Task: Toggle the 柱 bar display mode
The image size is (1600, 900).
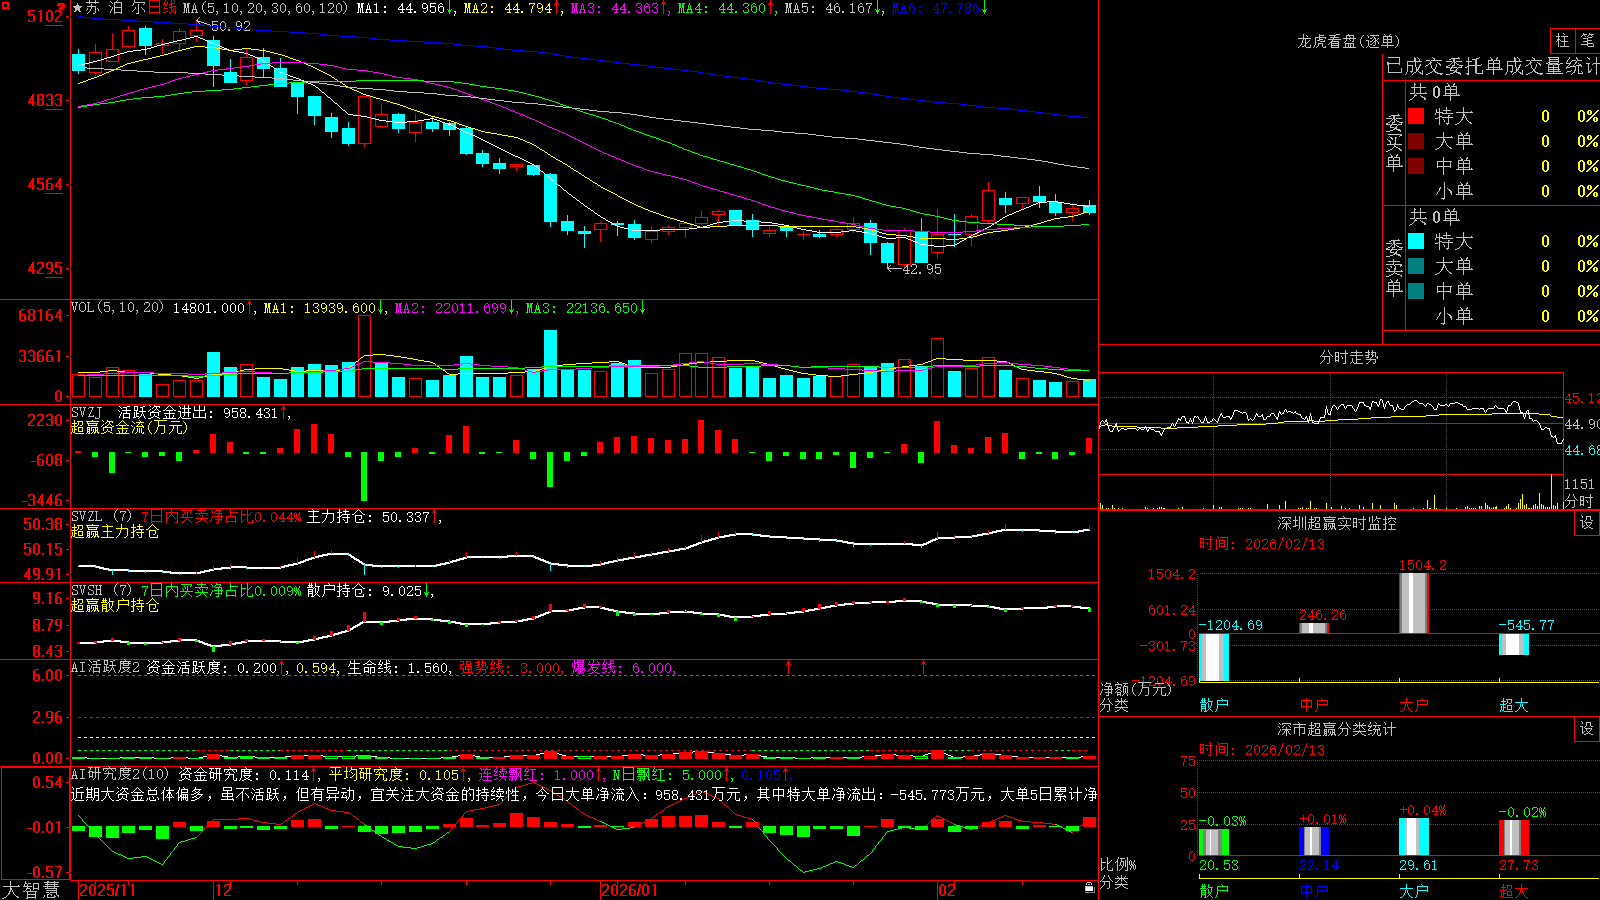Action: pyautogui.click(x=1562, y=41)
